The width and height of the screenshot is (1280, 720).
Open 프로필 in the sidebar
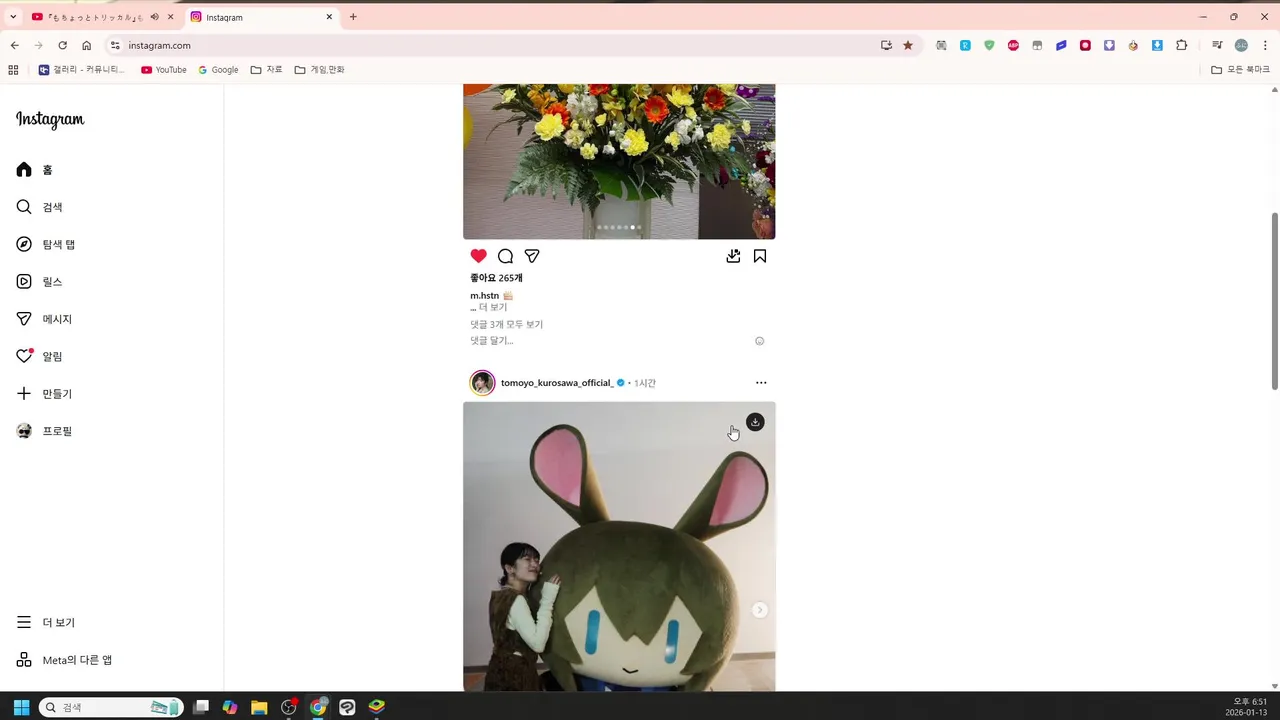click(x=44, y=431)
